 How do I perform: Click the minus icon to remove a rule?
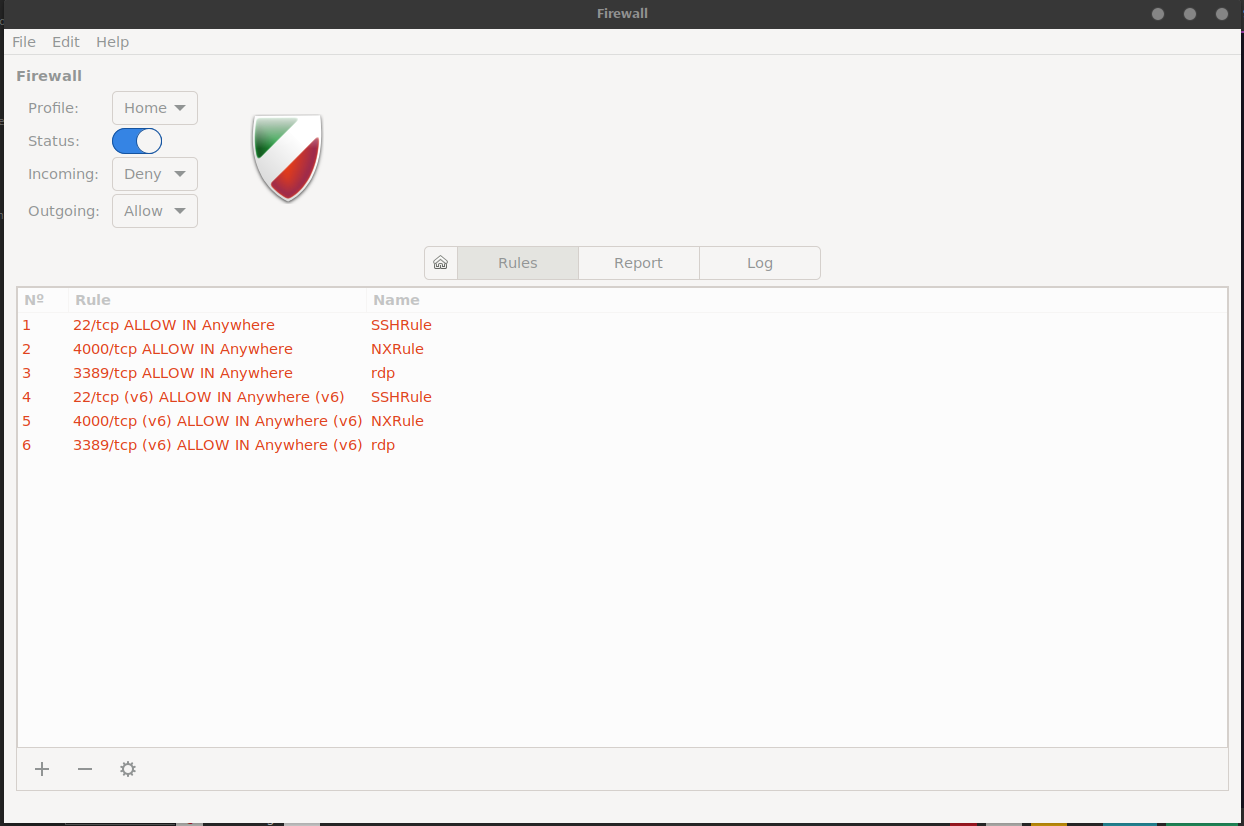pos(85,769)
